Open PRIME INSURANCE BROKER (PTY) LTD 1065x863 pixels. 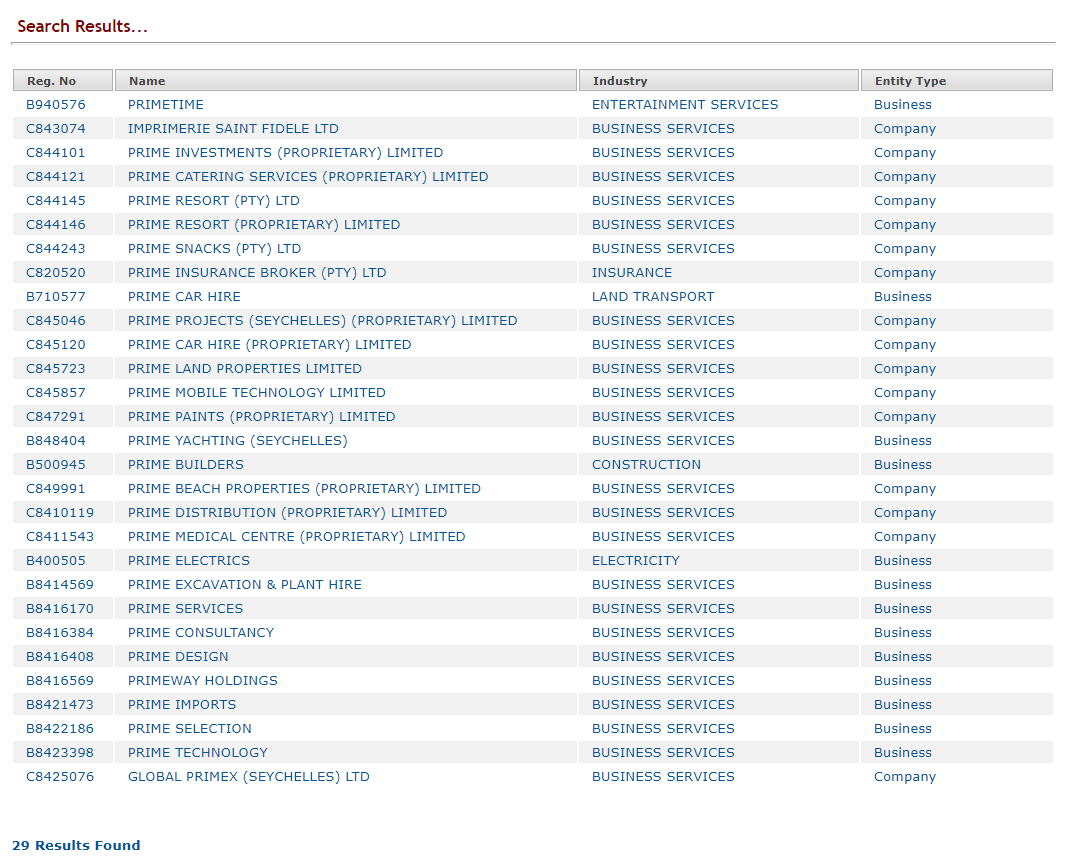pos(257,272)
